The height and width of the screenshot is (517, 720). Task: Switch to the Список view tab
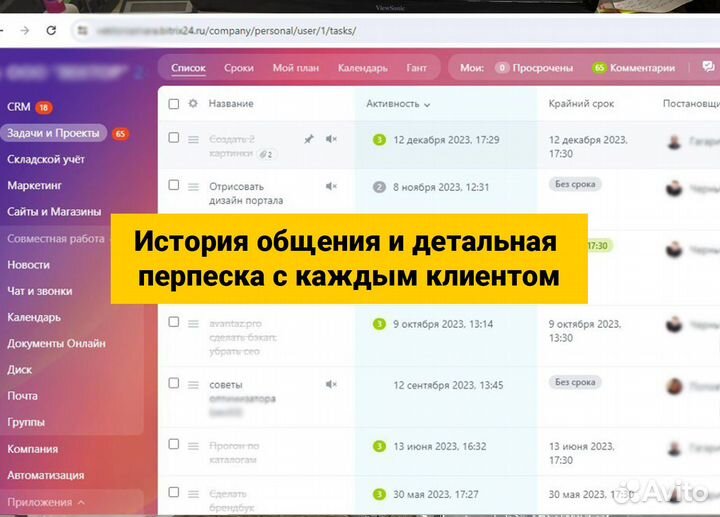coord(188,68)
